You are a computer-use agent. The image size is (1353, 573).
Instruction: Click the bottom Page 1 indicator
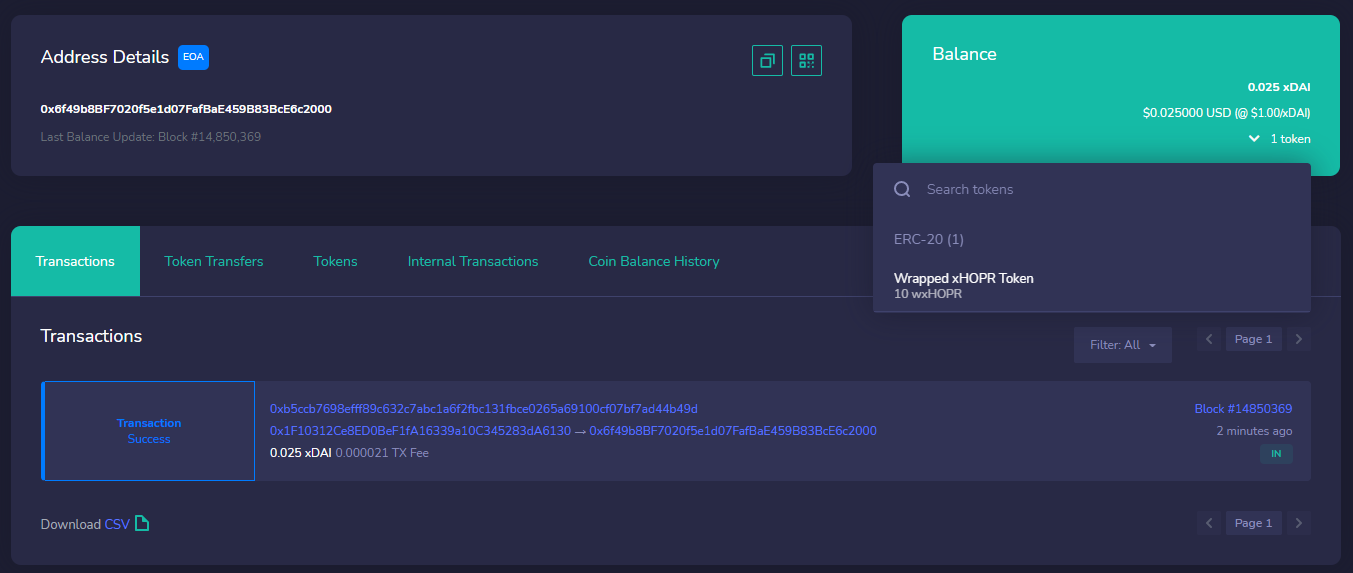[x=1254, y=523]
